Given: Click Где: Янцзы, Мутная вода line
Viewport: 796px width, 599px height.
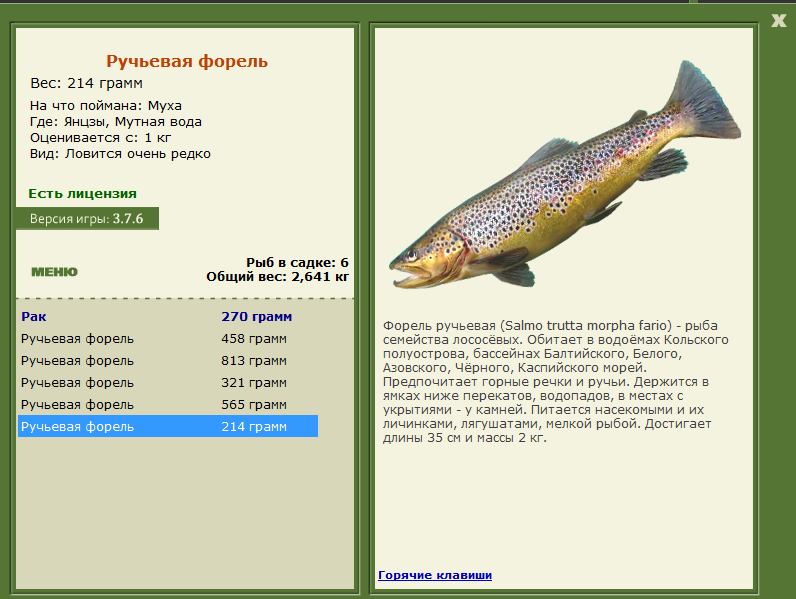Looking at the screenshot, I should 116,122.
